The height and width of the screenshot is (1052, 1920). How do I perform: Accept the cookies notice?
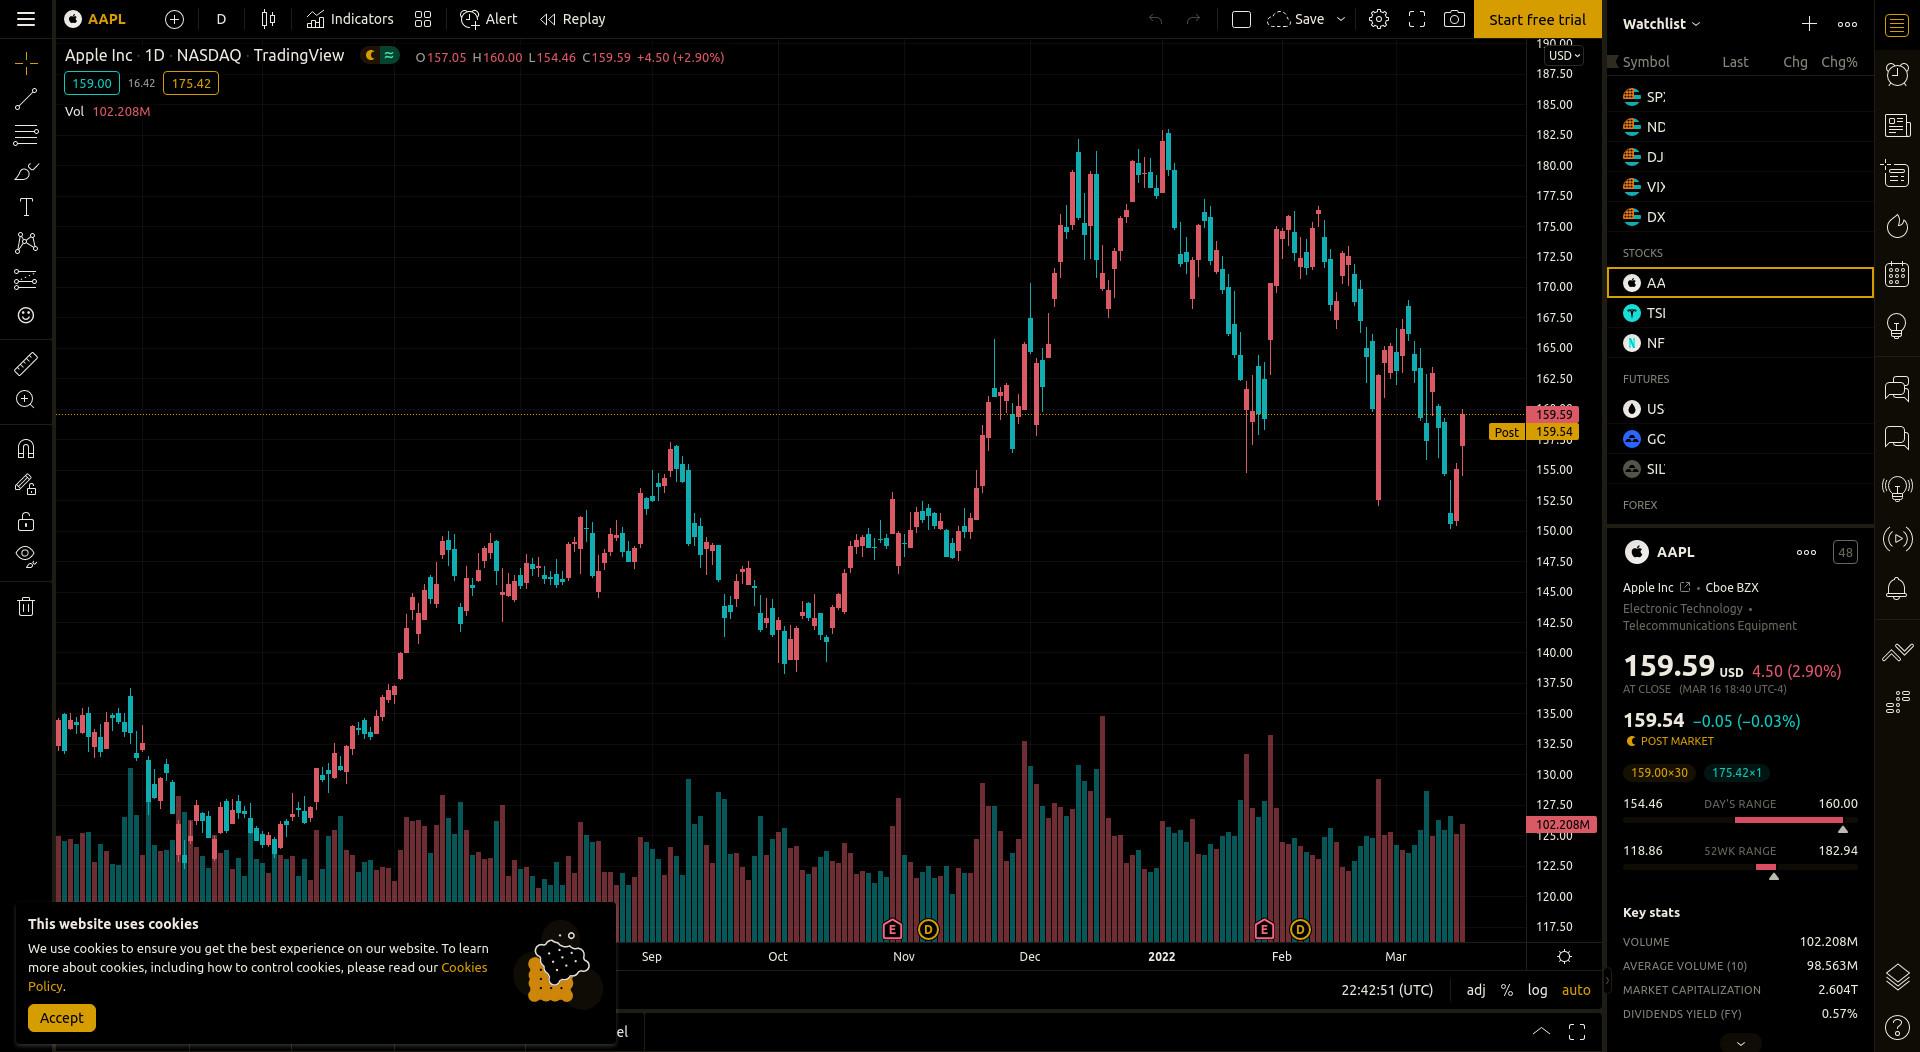tap(62, 1018)
